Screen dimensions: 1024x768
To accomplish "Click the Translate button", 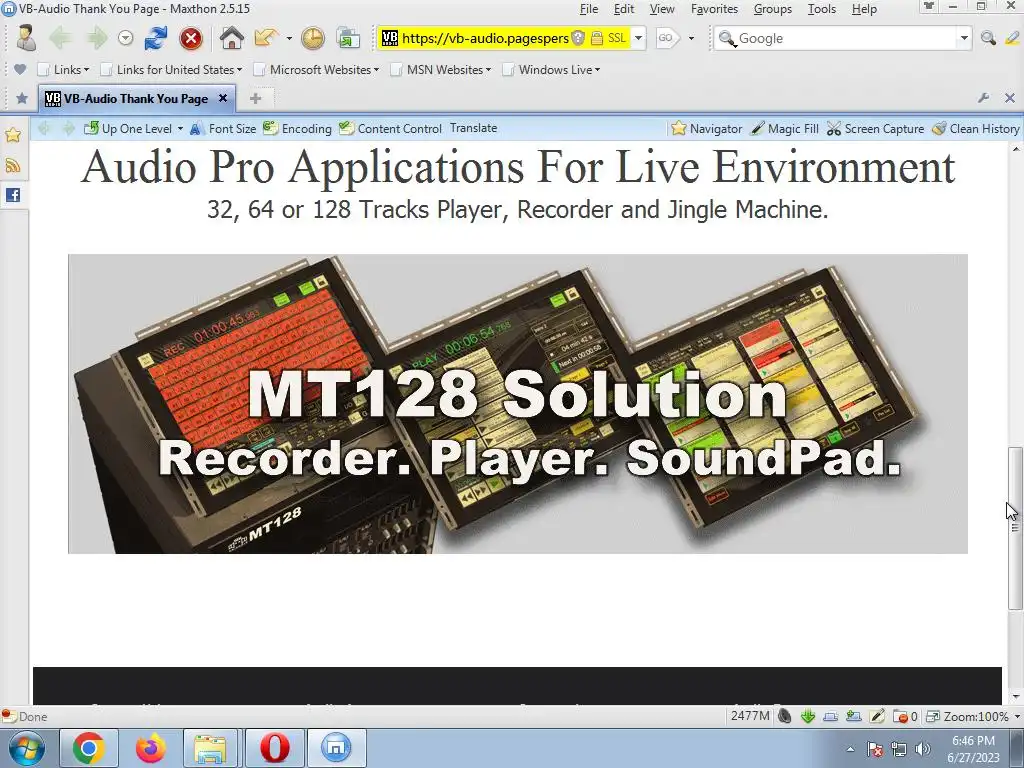I will point(473,128).
